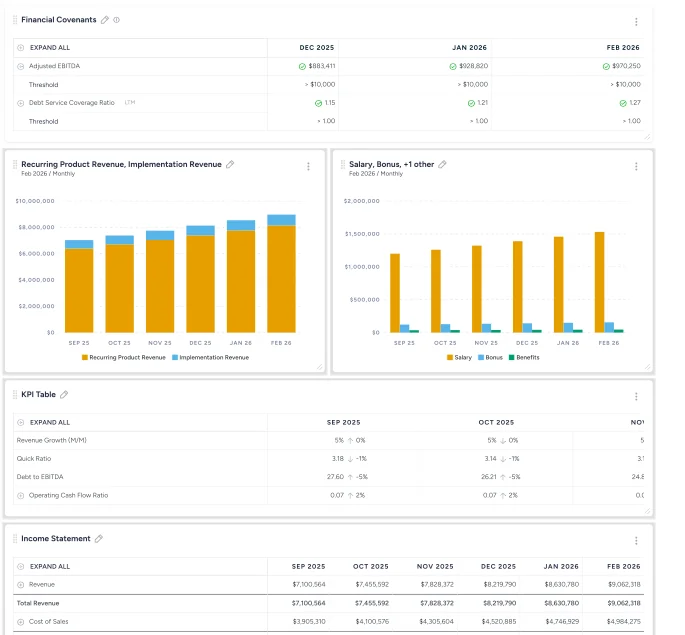This screenshot has height=635, width=685.
Task: Open Recurring Product Revenue chart options menu
Action: pyautogui.click(x=308, y=166)
